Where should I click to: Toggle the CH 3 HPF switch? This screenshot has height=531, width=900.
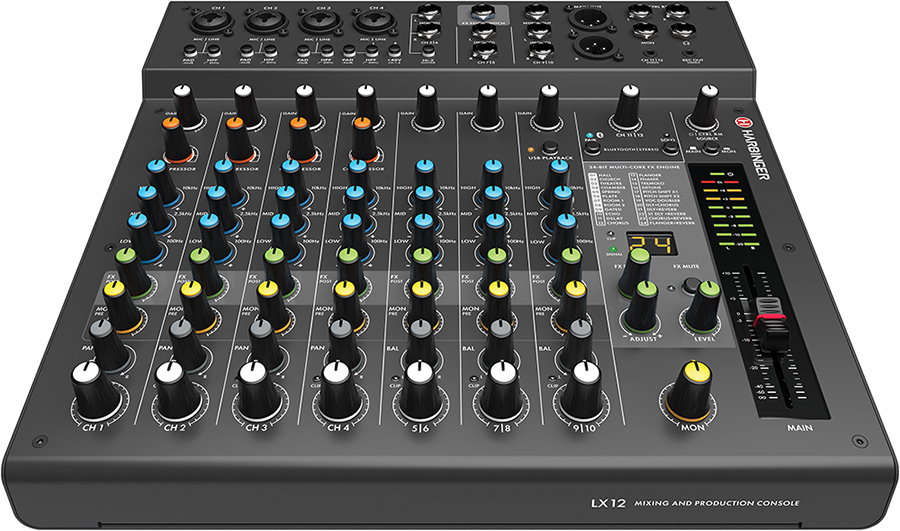tap(326, 51)
